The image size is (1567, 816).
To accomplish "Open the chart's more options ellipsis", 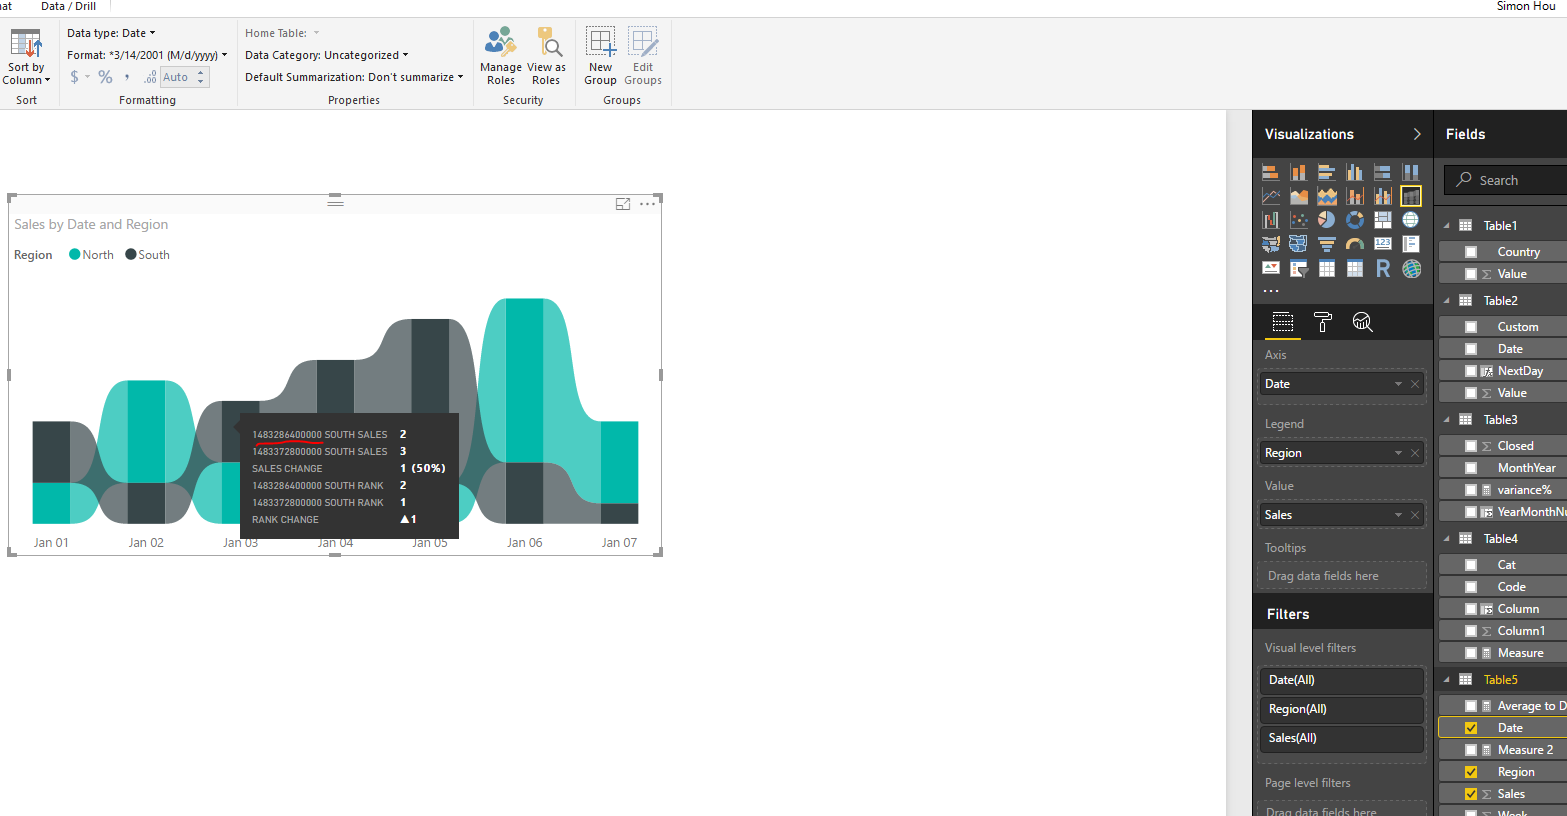I will pos(648,204).
